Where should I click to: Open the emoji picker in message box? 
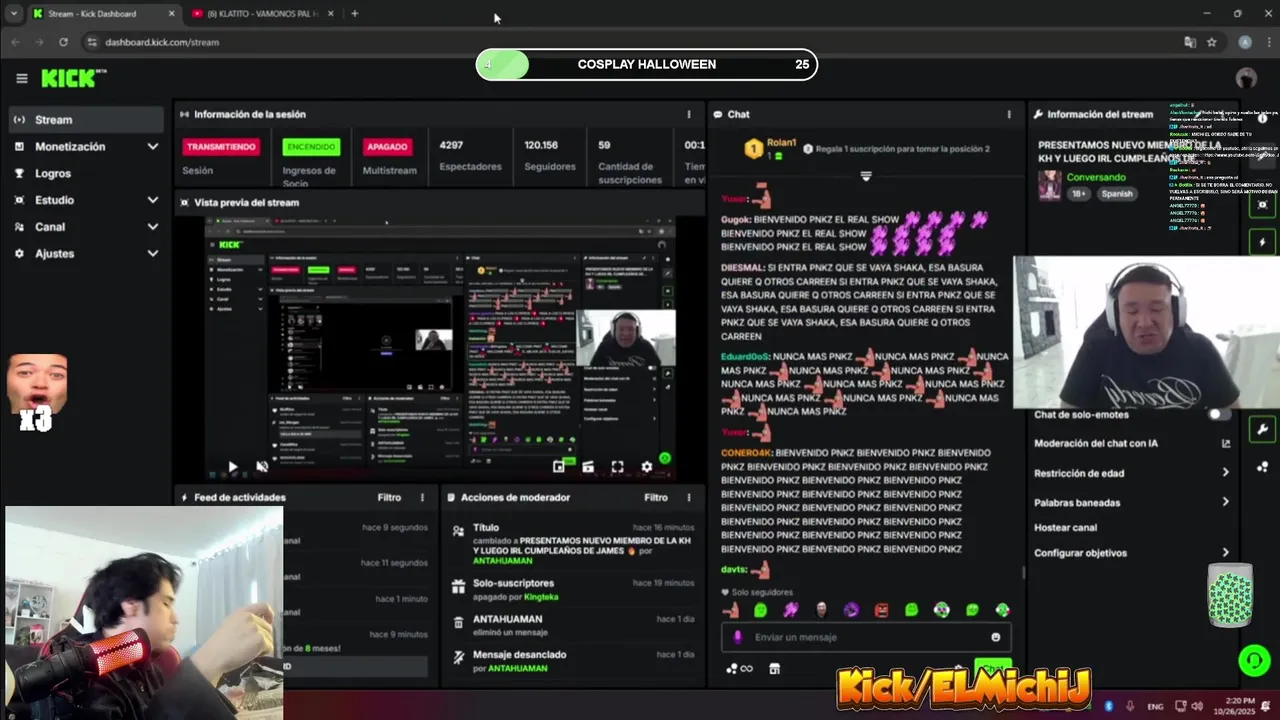point(995,637)
